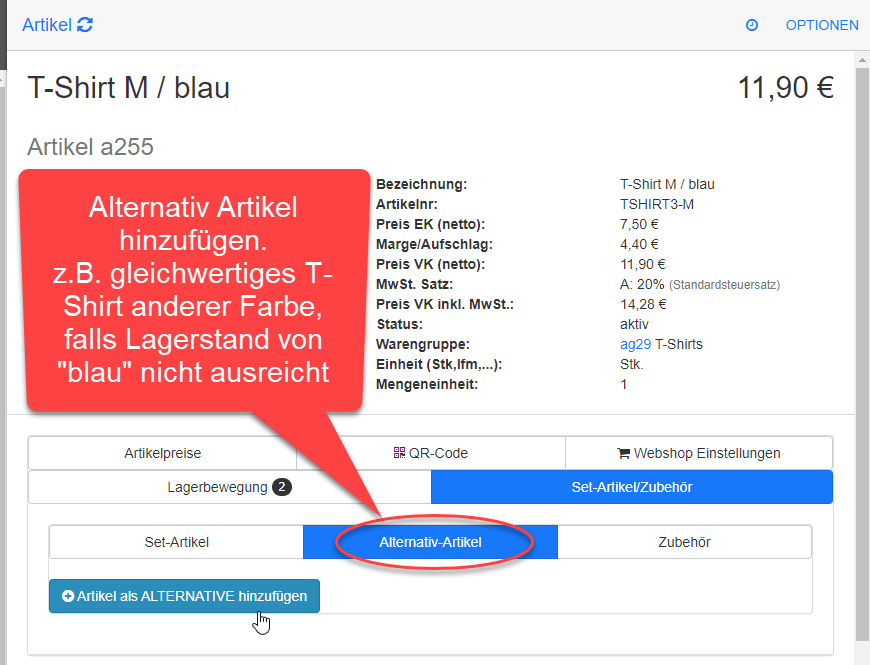Click the Marge/Aufschlag value 4,40 €
The width and height of the screenshot is (870, 665).
(x=639, y=245)
